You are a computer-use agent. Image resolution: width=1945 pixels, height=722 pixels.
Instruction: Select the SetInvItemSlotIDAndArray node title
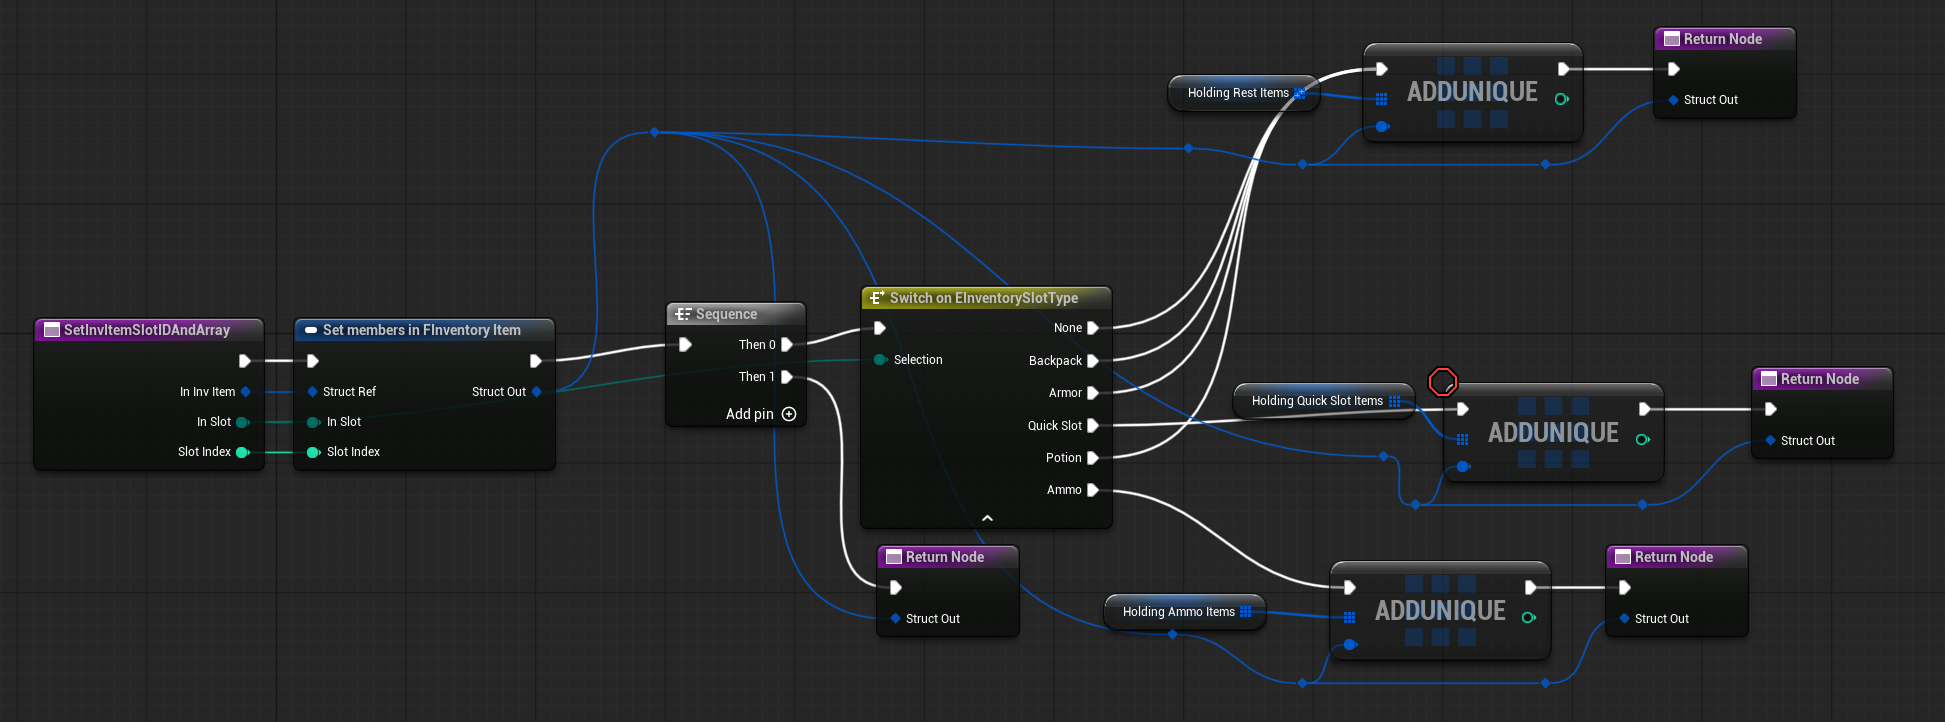[x=147, y=330]
